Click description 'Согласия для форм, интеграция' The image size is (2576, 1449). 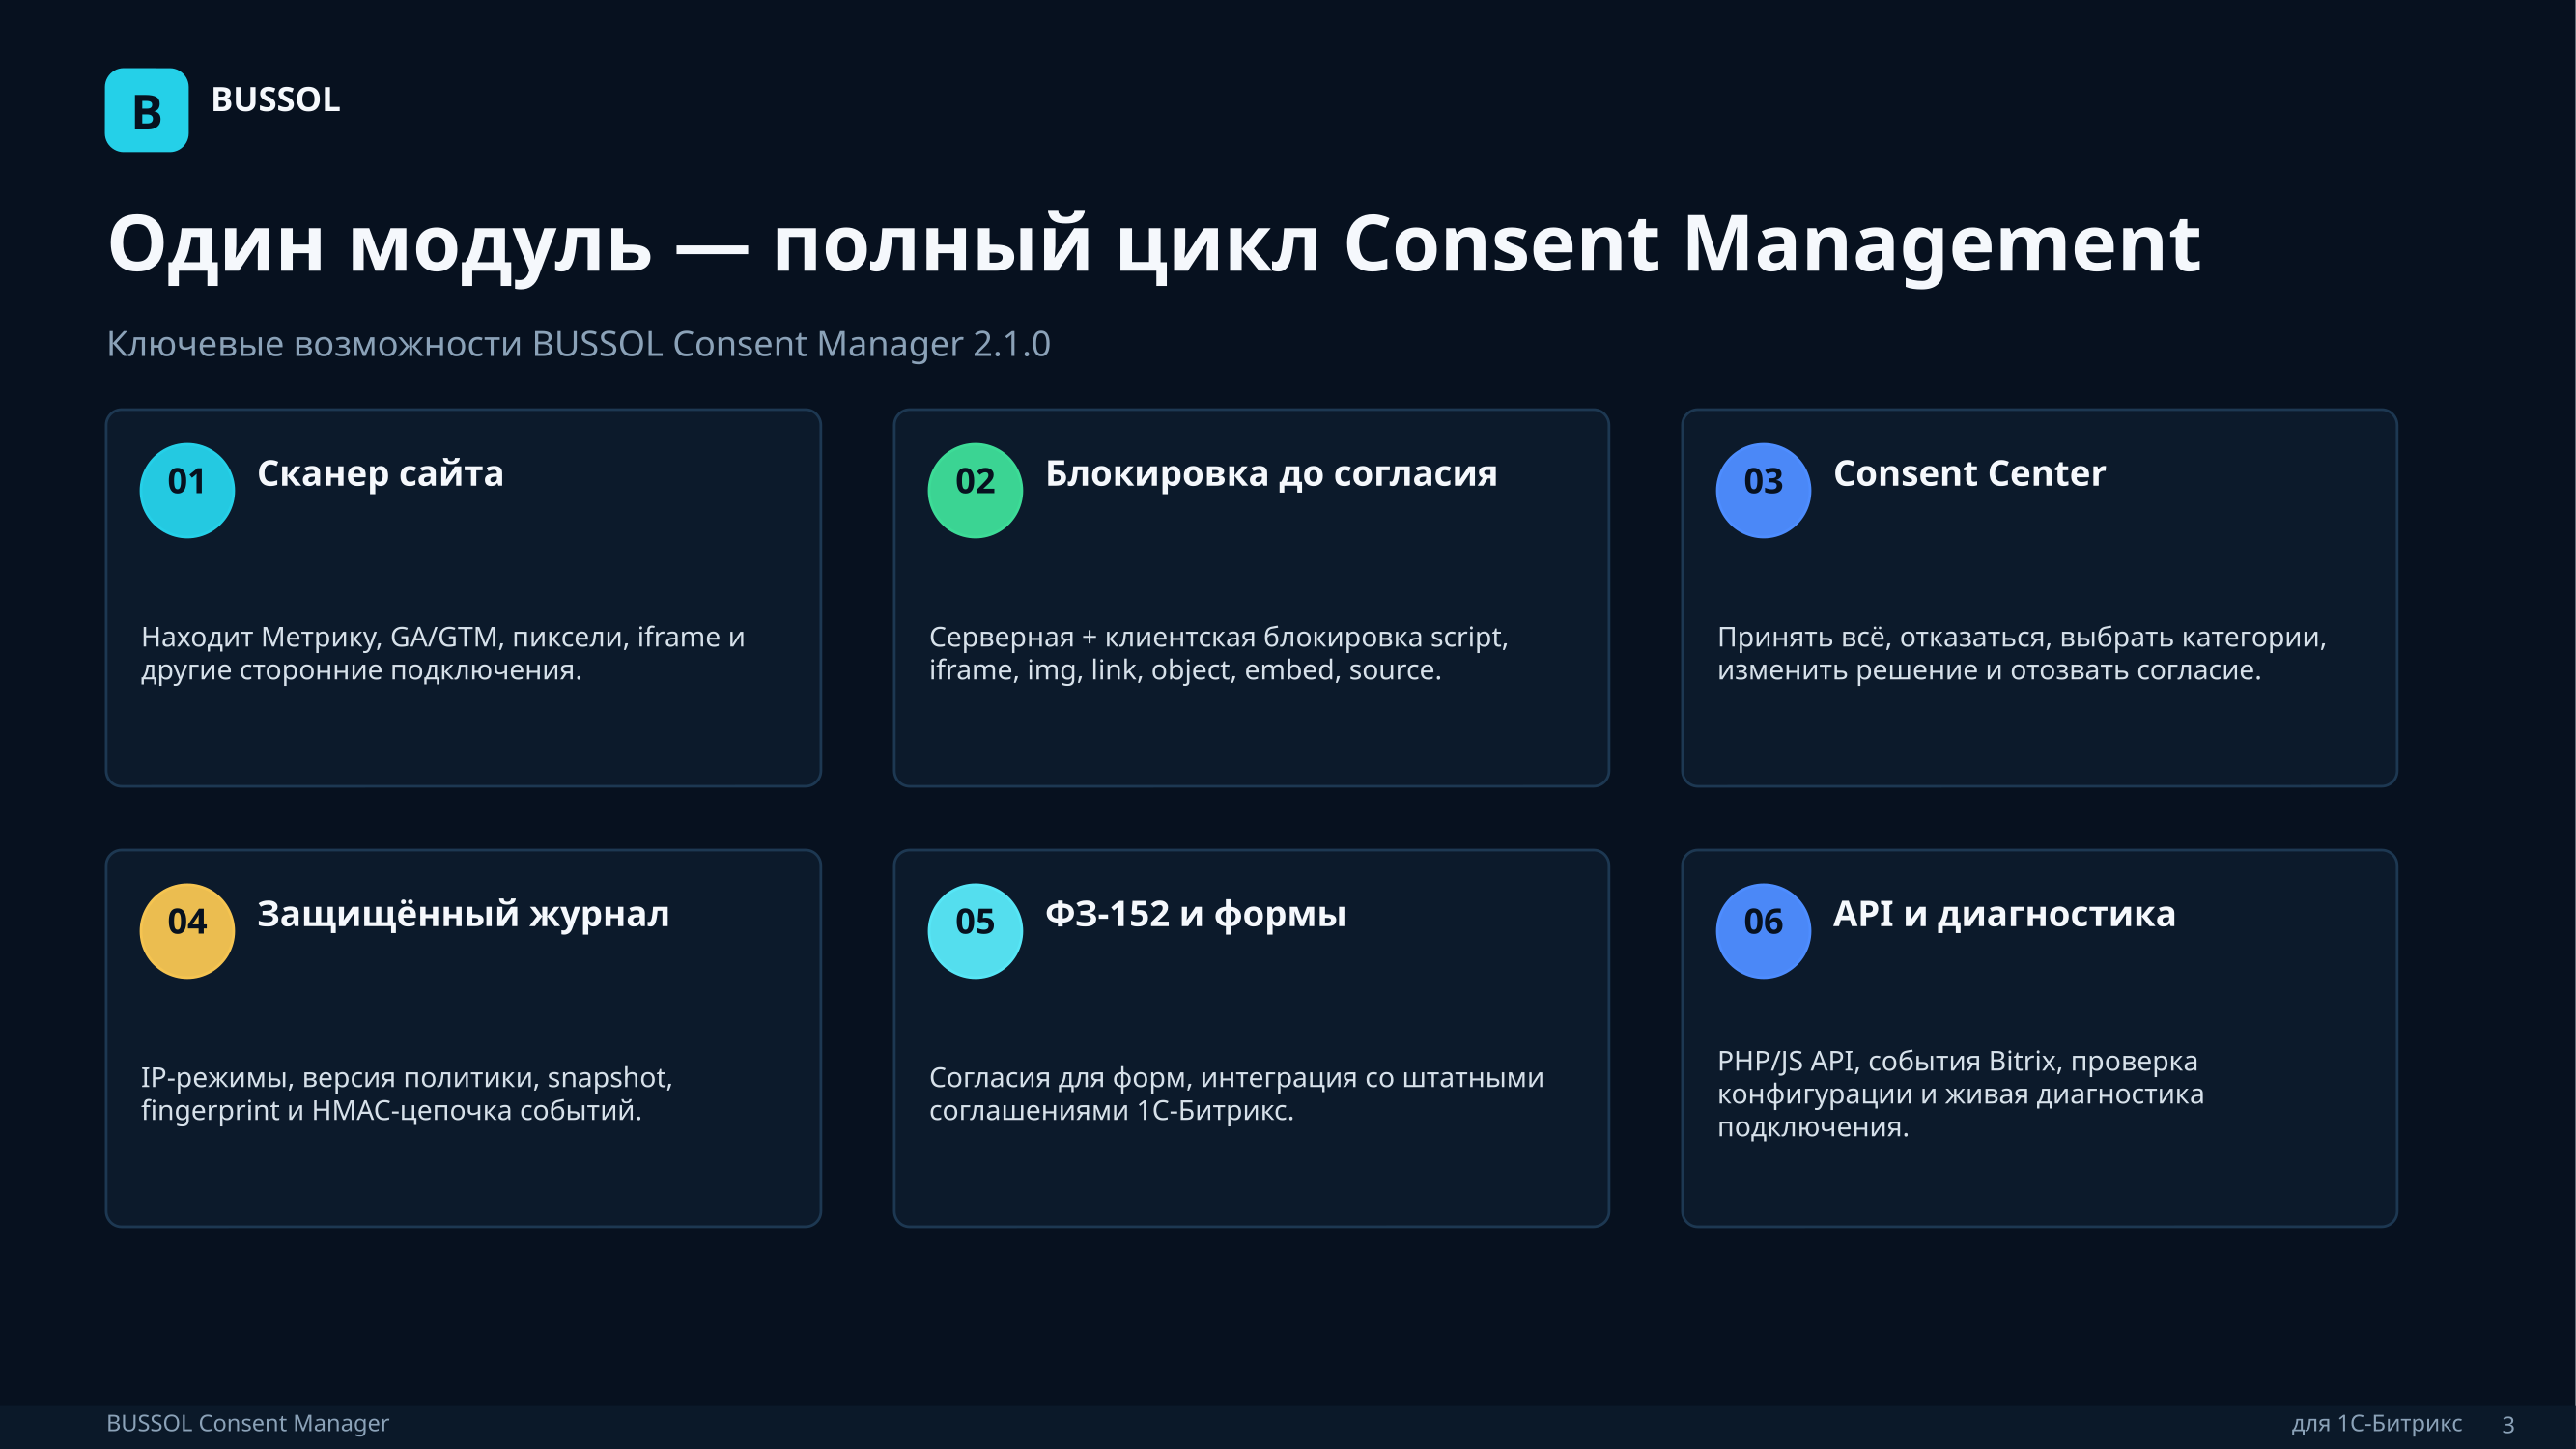pos(1236,1094)
